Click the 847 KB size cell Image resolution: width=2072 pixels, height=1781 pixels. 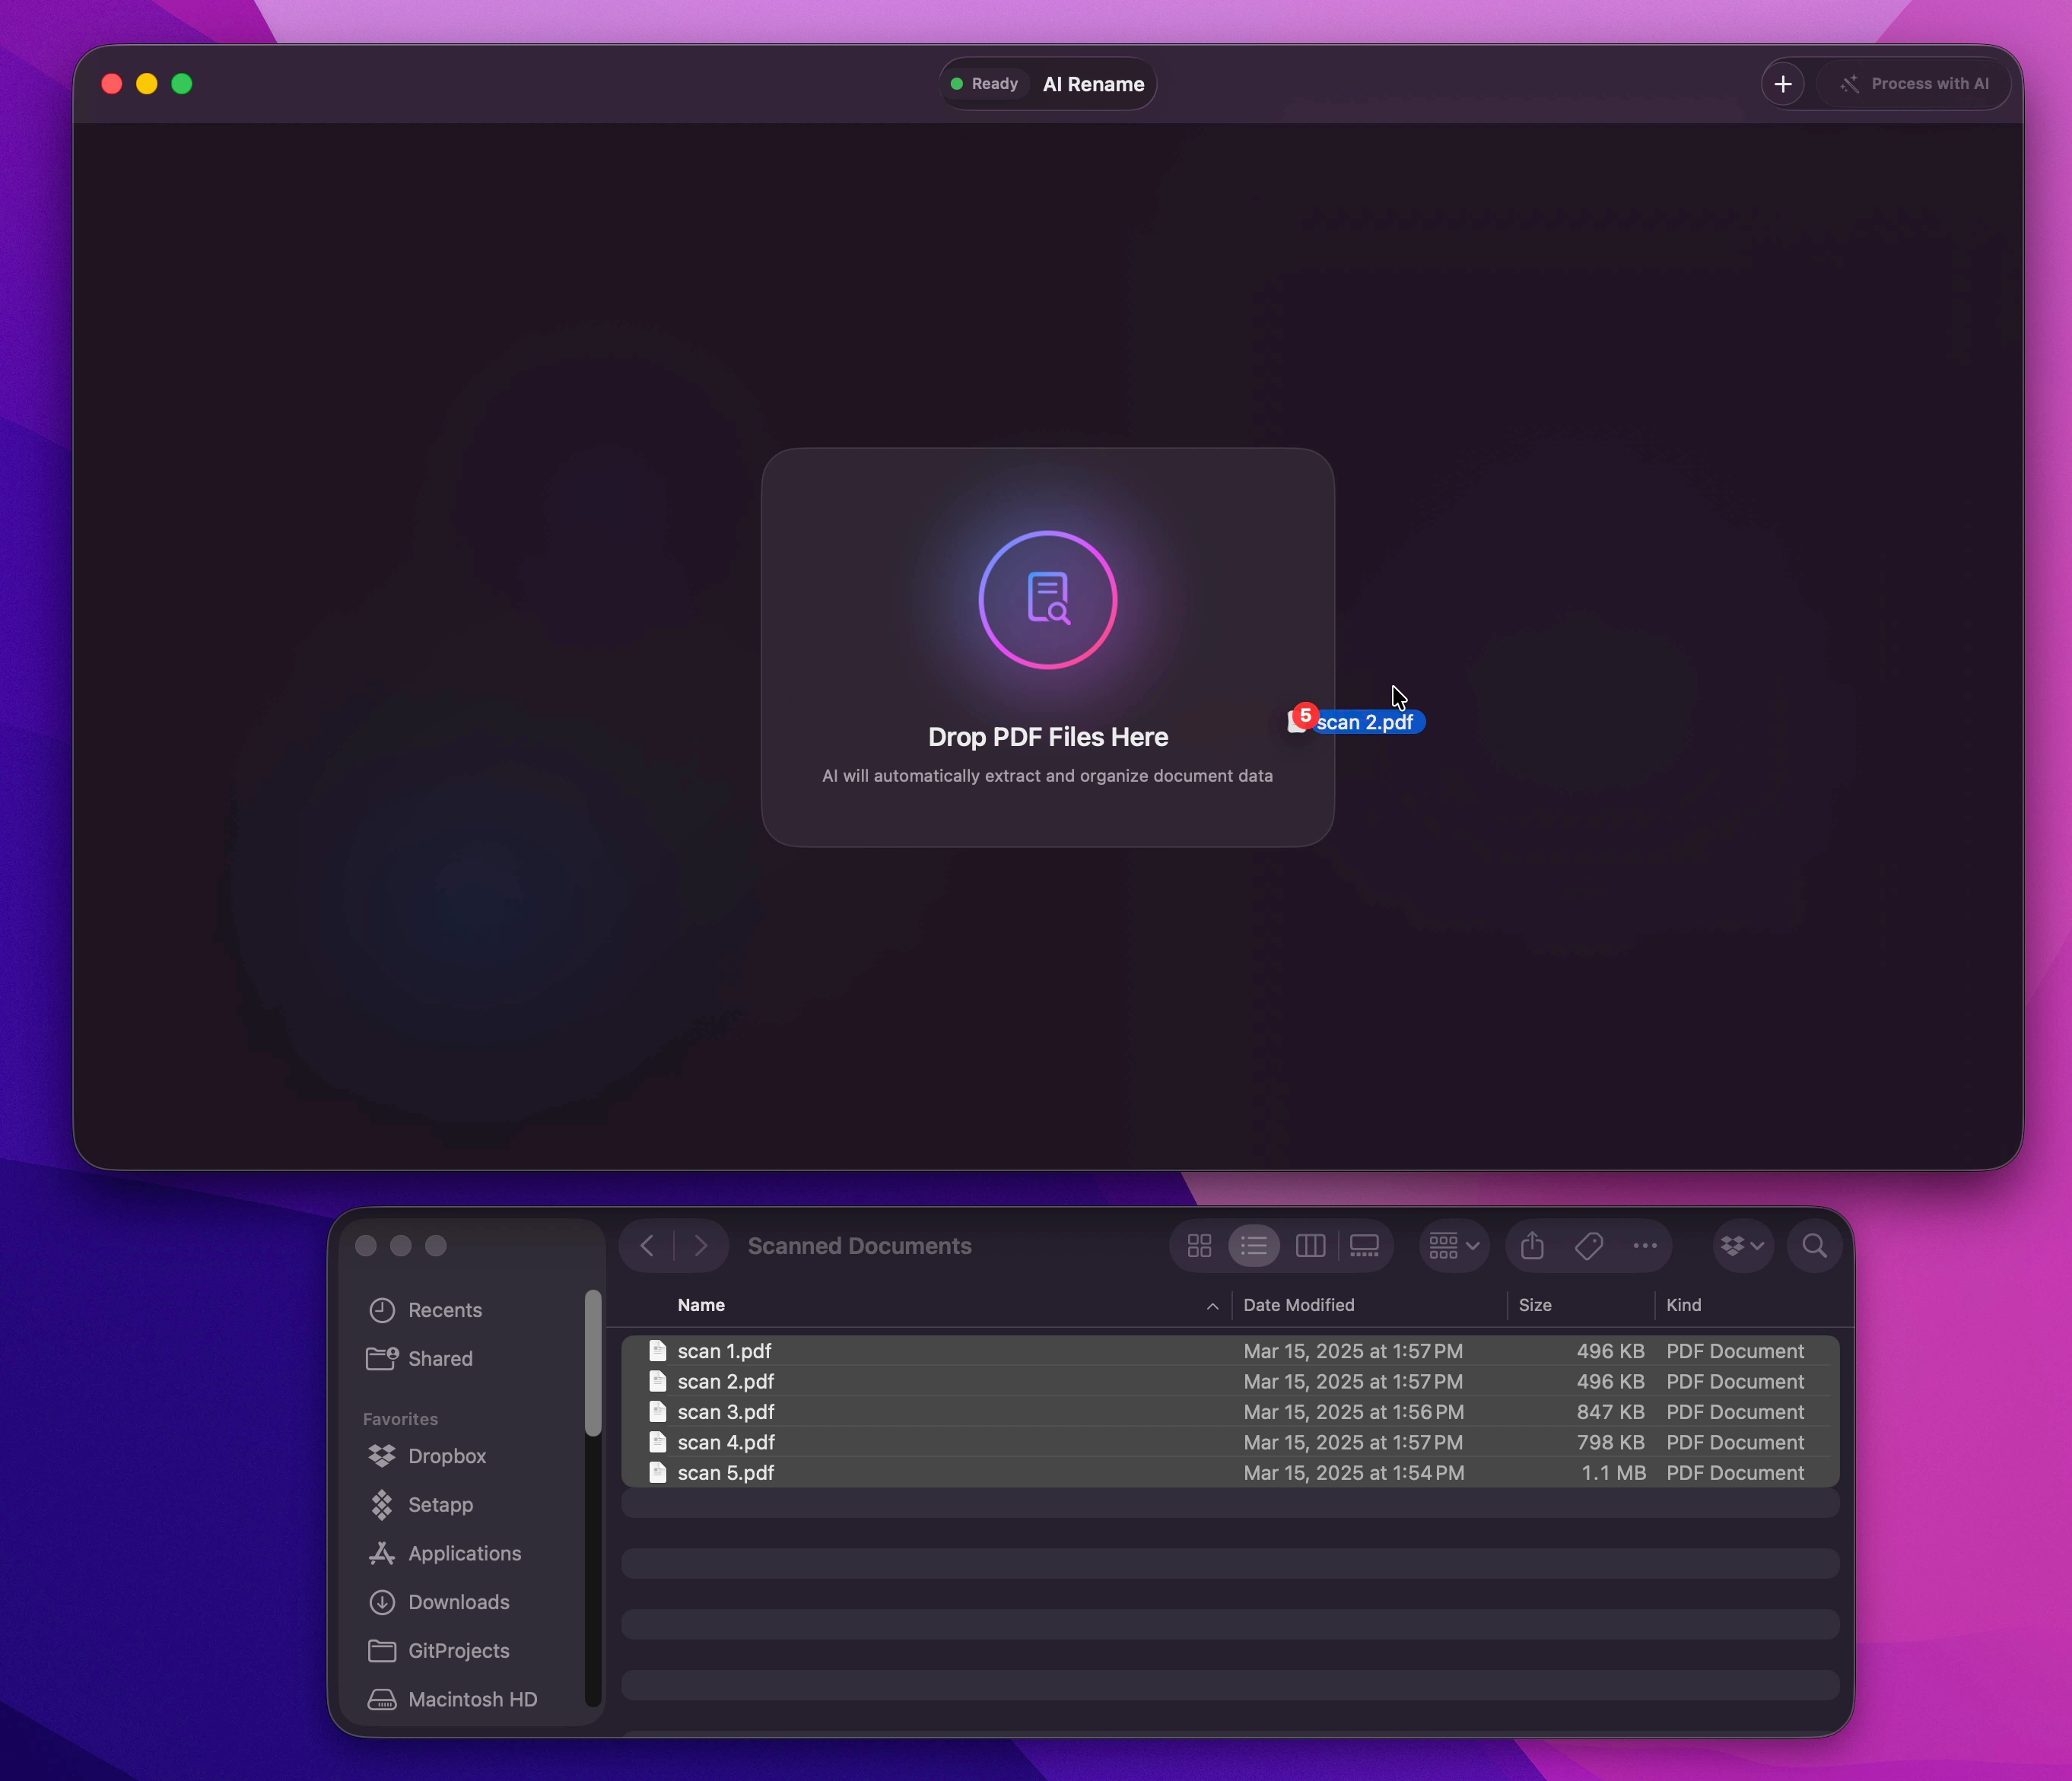coord(1610,1412)
